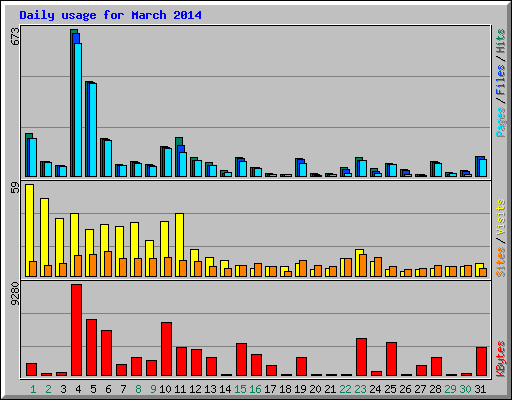Click the 59 axis maximum label
512x400 pixels.
15,187
